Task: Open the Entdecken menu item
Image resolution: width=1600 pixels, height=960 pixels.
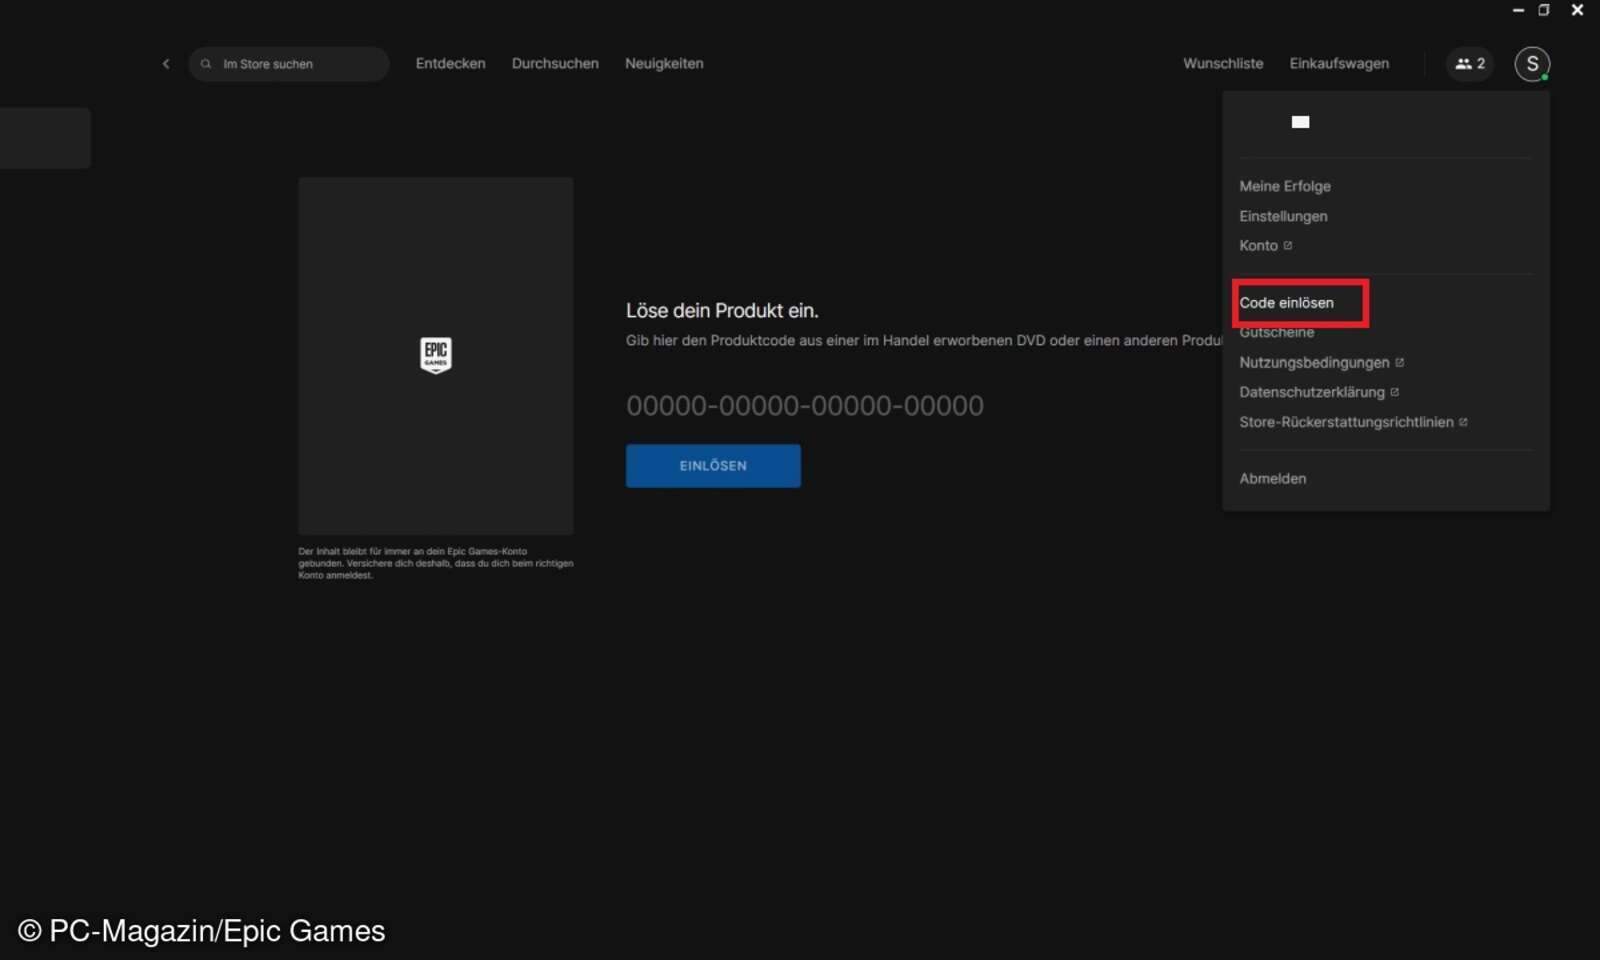Action: tap(450, 63)
